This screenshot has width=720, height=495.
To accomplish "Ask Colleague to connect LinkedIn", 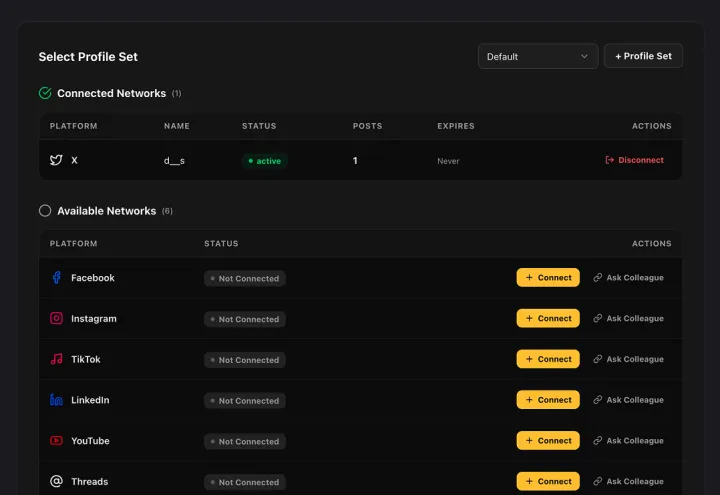I will point(628,399).
